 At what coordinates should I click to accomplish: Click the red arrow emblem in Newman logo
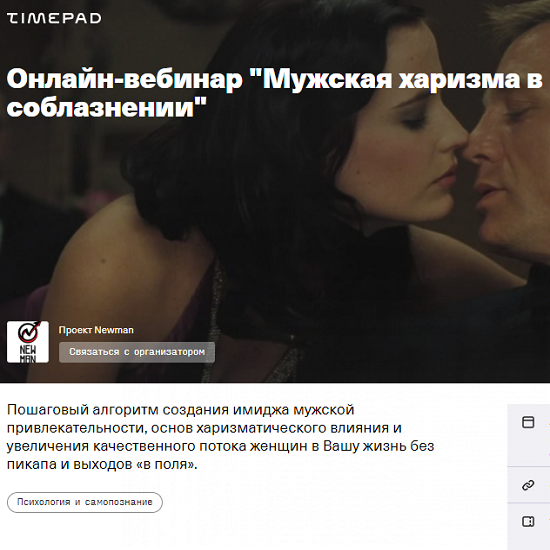tap(28, 332)
